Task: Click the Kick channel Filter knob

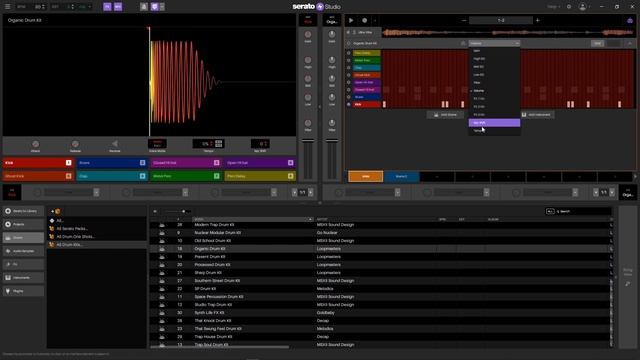Action: click(308, 123)
